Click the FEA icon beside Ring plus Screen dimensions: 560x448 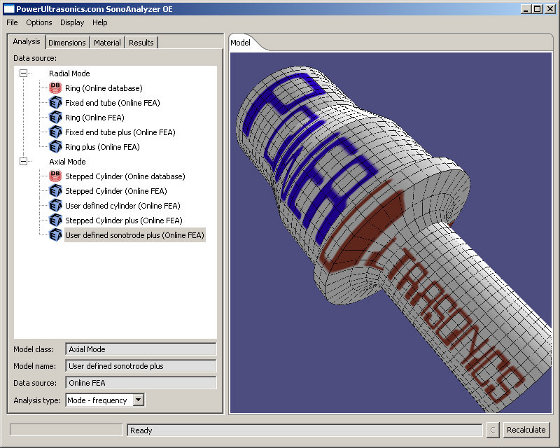[x=55, y=146]
